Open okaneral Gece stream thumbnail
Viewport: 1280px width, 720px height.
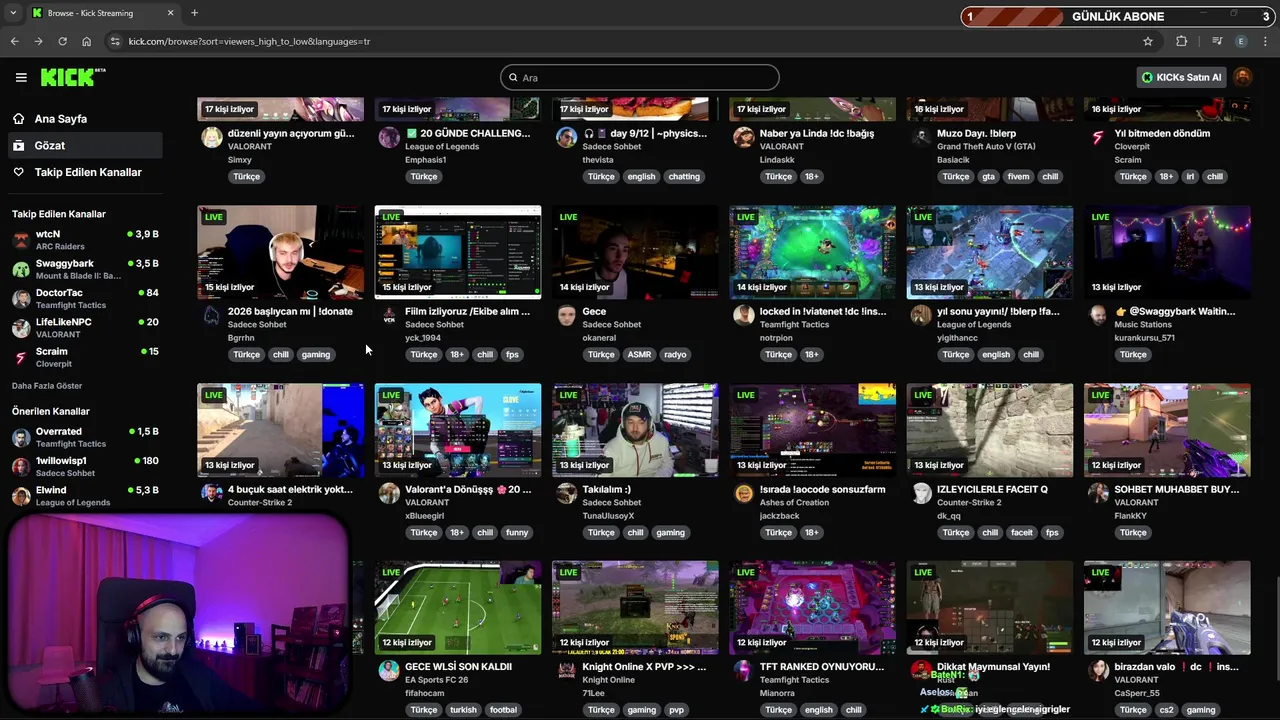point(635,252)
